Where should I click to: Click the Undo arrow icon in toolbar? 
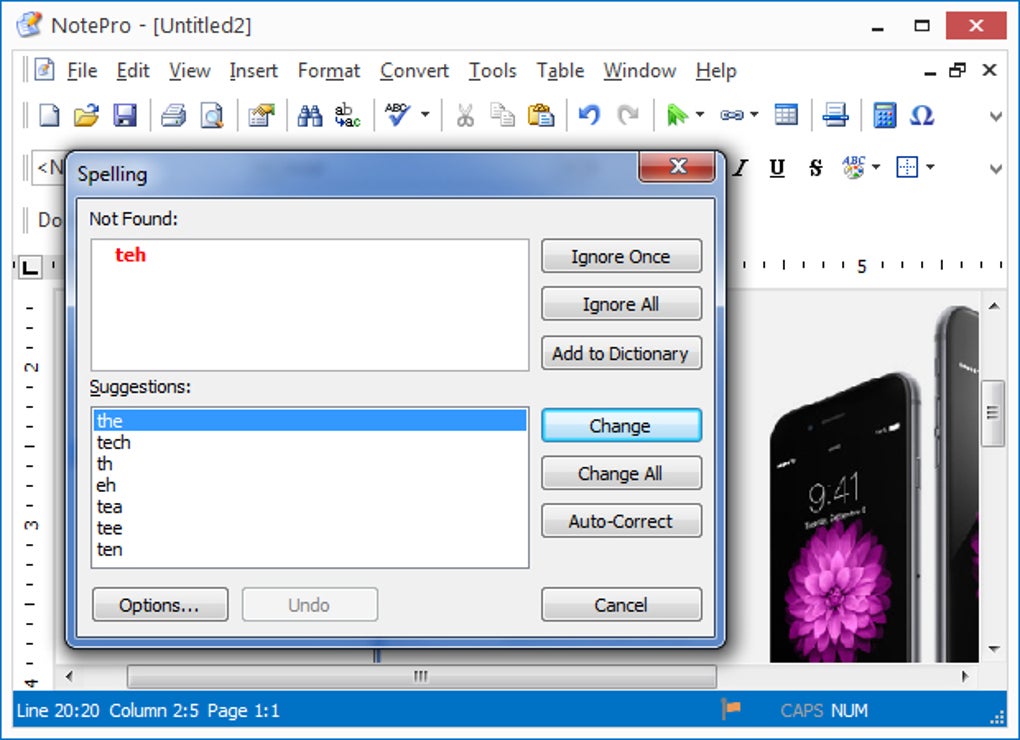click(x=589, y=115)
